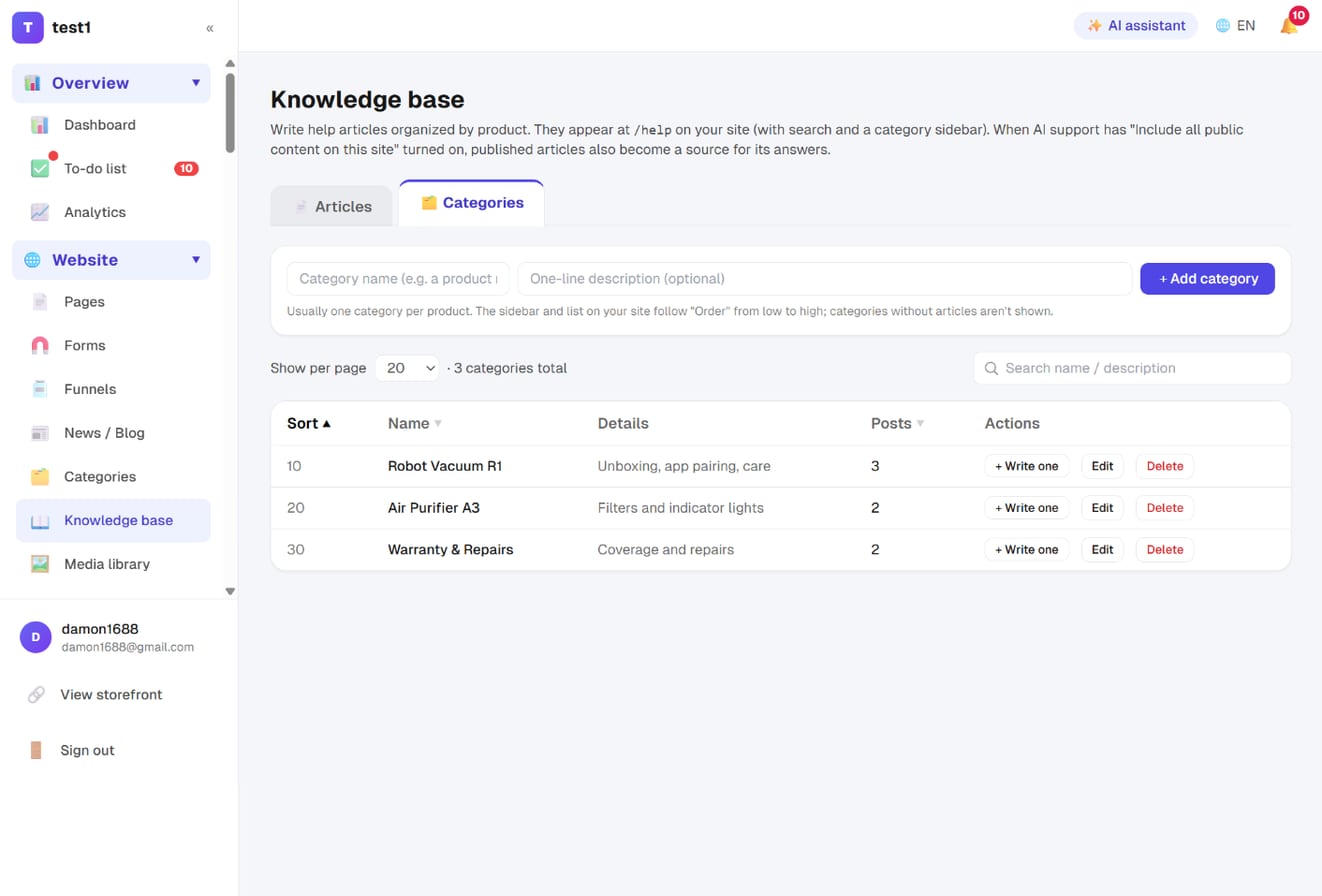Write an article for Air Purifier A3
The height and width of the screenshot is (896, 1322).
click(1027, 508)
